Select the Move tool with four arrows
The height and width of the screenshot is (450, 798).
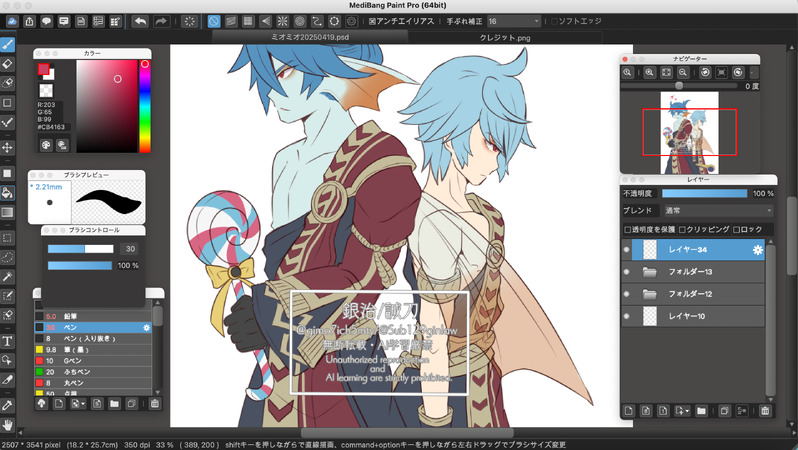tap(7, 148)
